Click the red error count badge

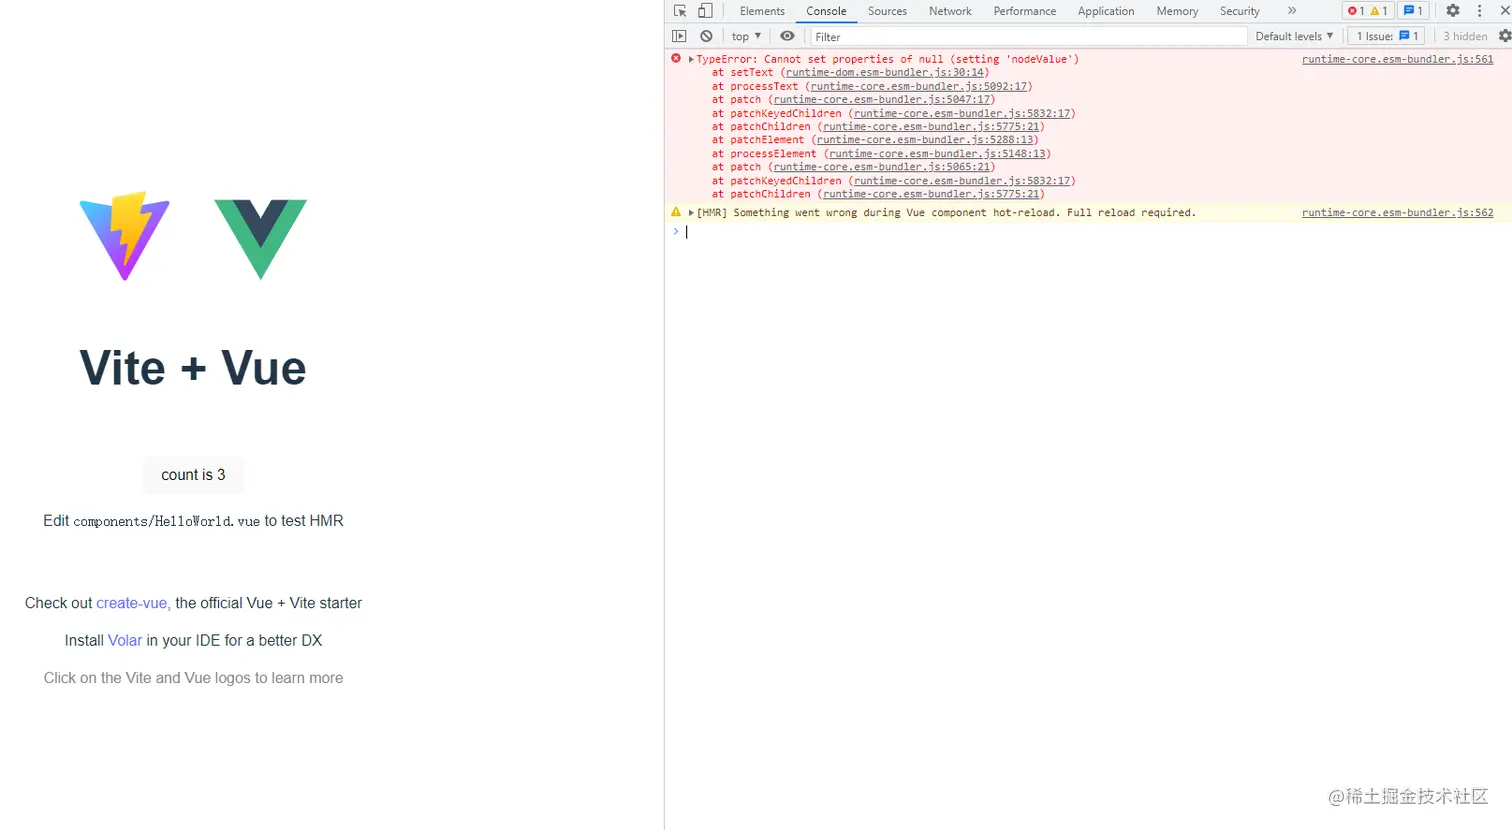click(1356, 11)
